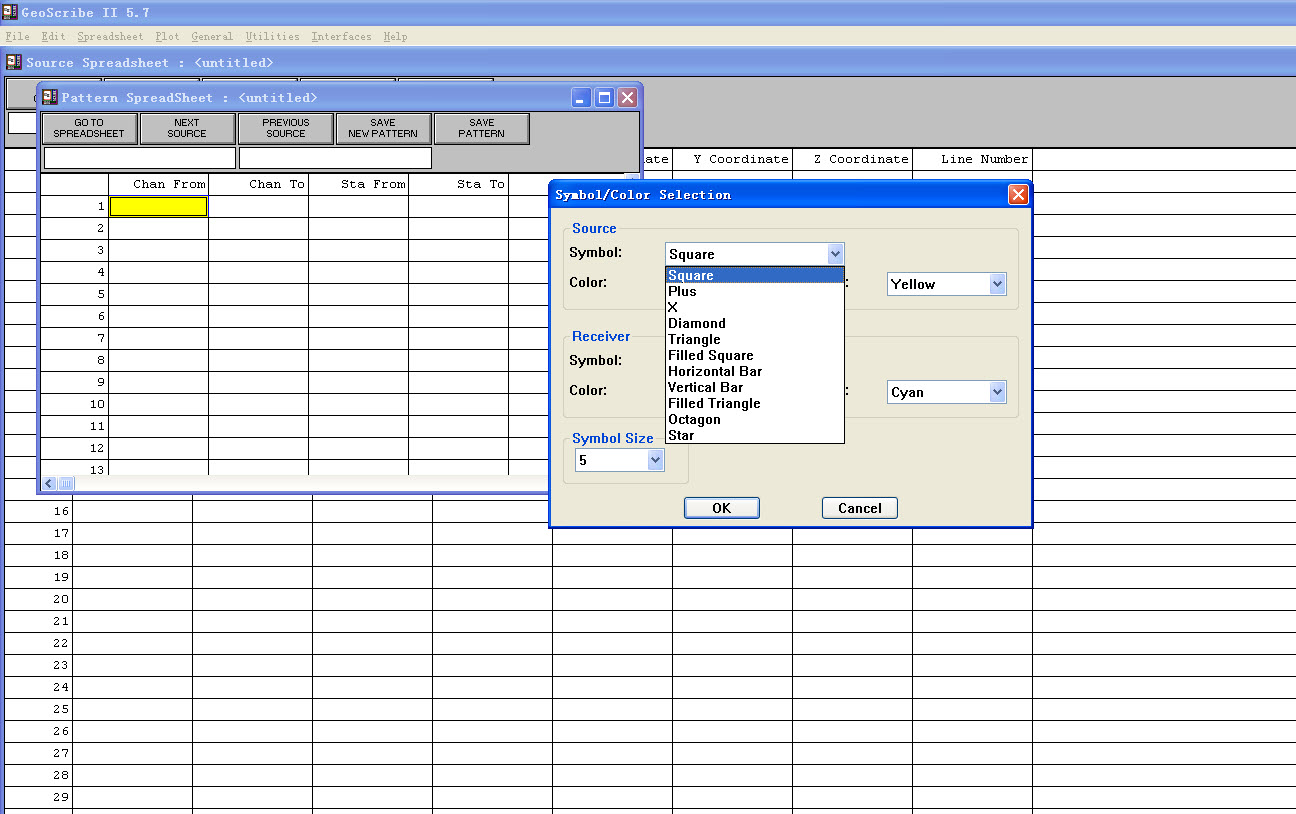
Task: Click the Pattern SpreadSheet horizontal scrollbar thumb
Action: coord(66,483)
